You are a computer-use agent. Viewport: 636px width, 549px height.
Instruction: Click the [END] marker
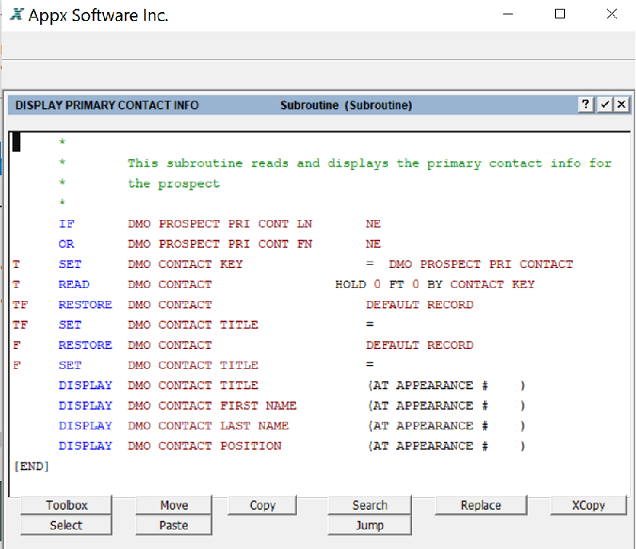point(32,466)
